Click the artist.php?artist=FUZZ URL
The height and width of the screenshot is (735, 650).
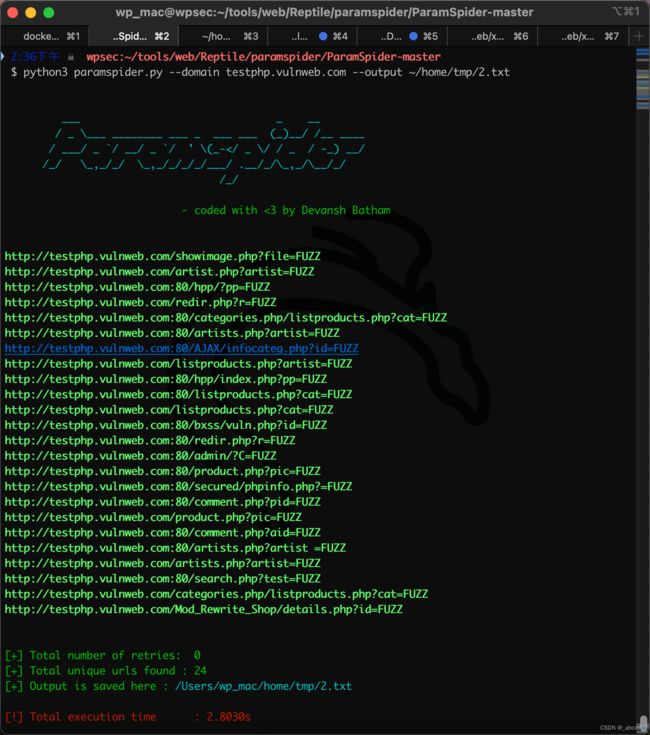pos(159,271)
